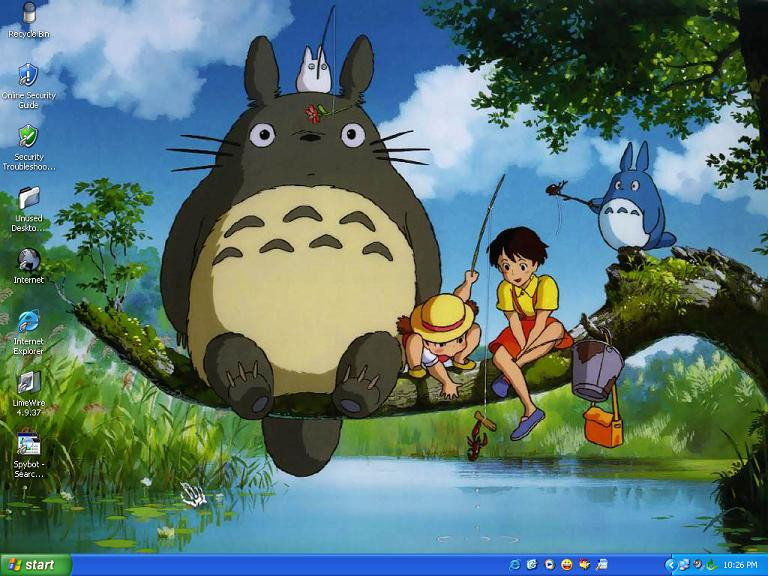Select the Unused Desktop Shortcuts folder
The height and width of the screenshot is (576, 768).
(29, 198)
